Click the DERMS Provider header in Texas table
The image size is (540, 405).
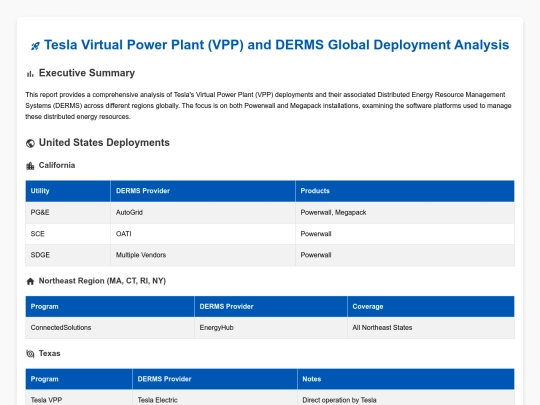click(x=215, y=379)
